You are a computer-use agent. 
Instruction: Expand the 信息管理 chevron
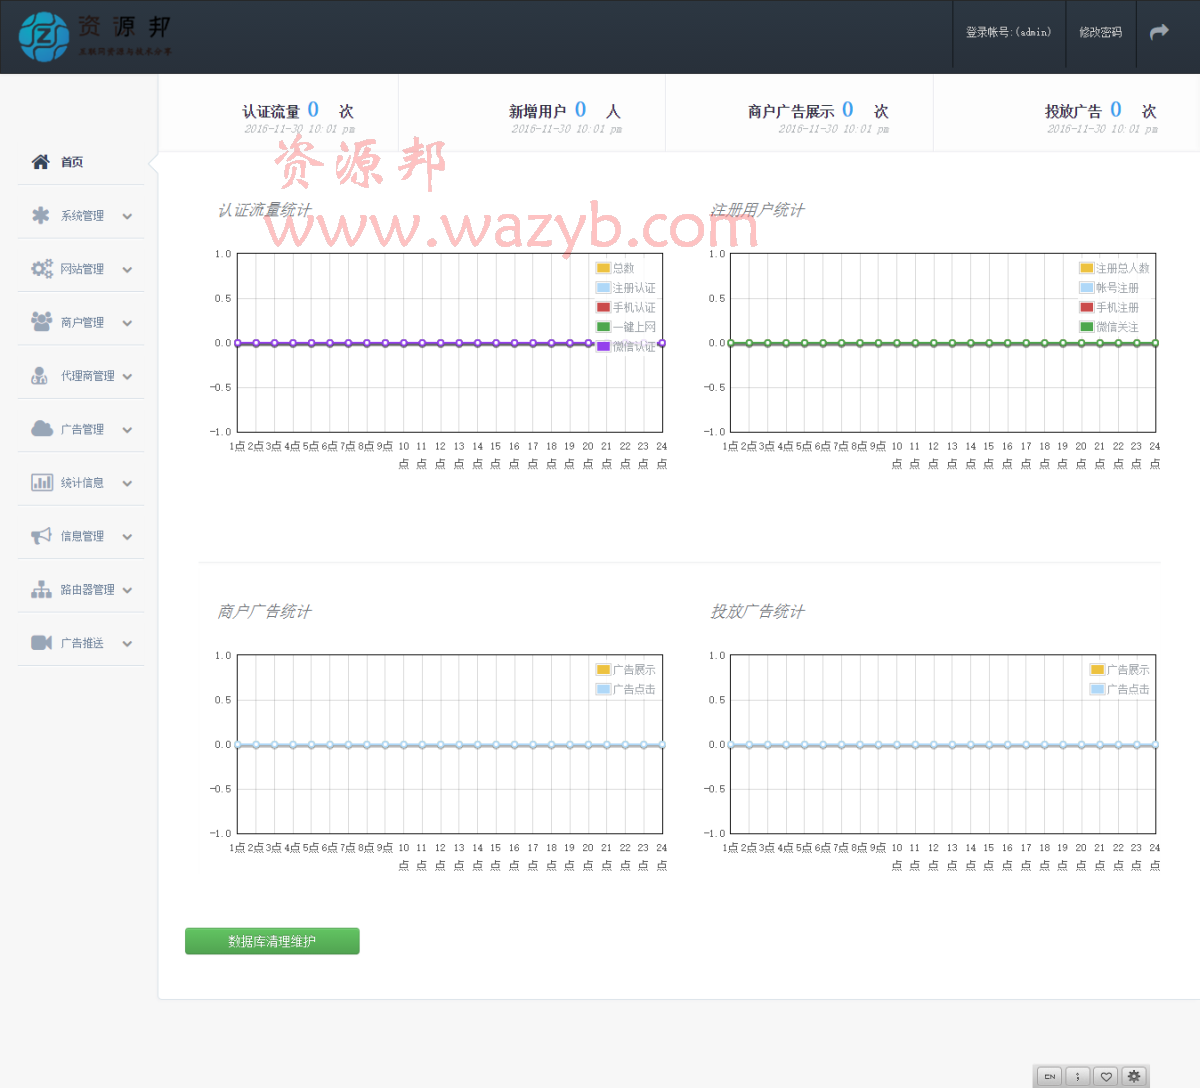click(x=127, y=537)
